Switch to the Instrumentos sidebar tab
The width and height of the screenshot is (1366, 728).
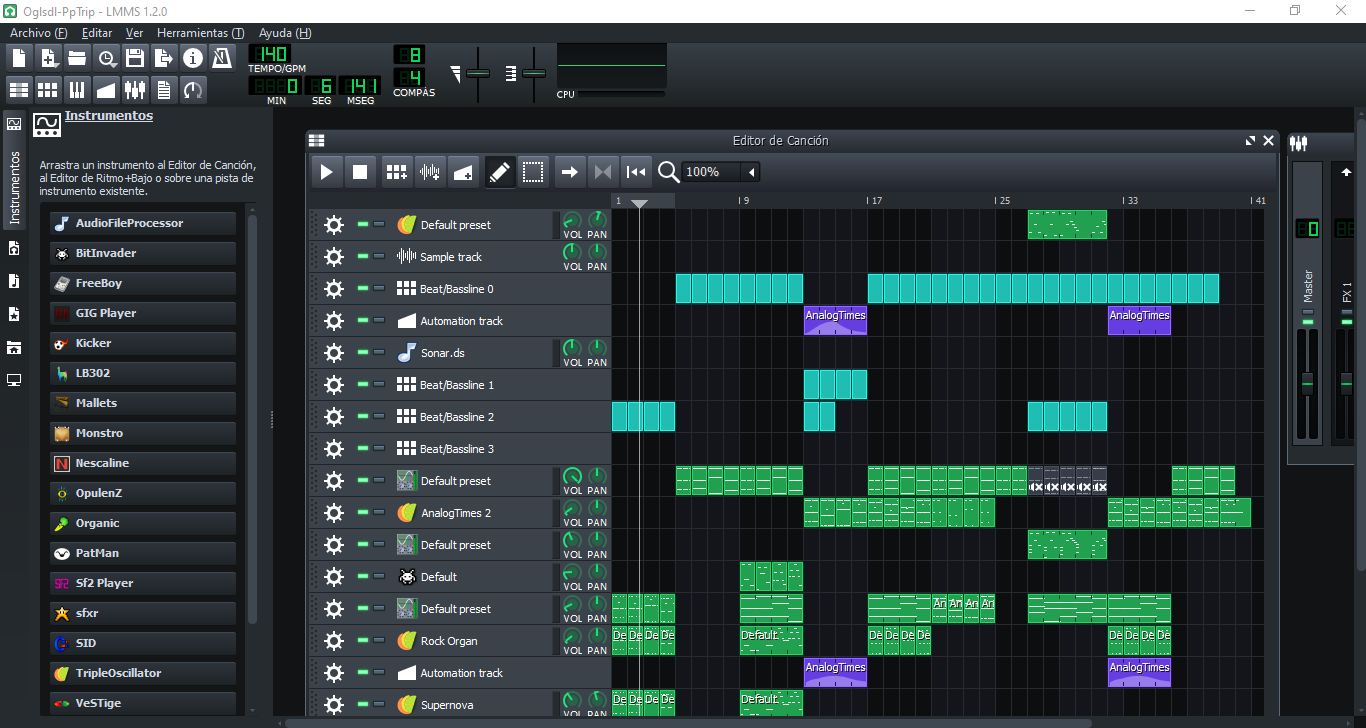coord(14,170)
